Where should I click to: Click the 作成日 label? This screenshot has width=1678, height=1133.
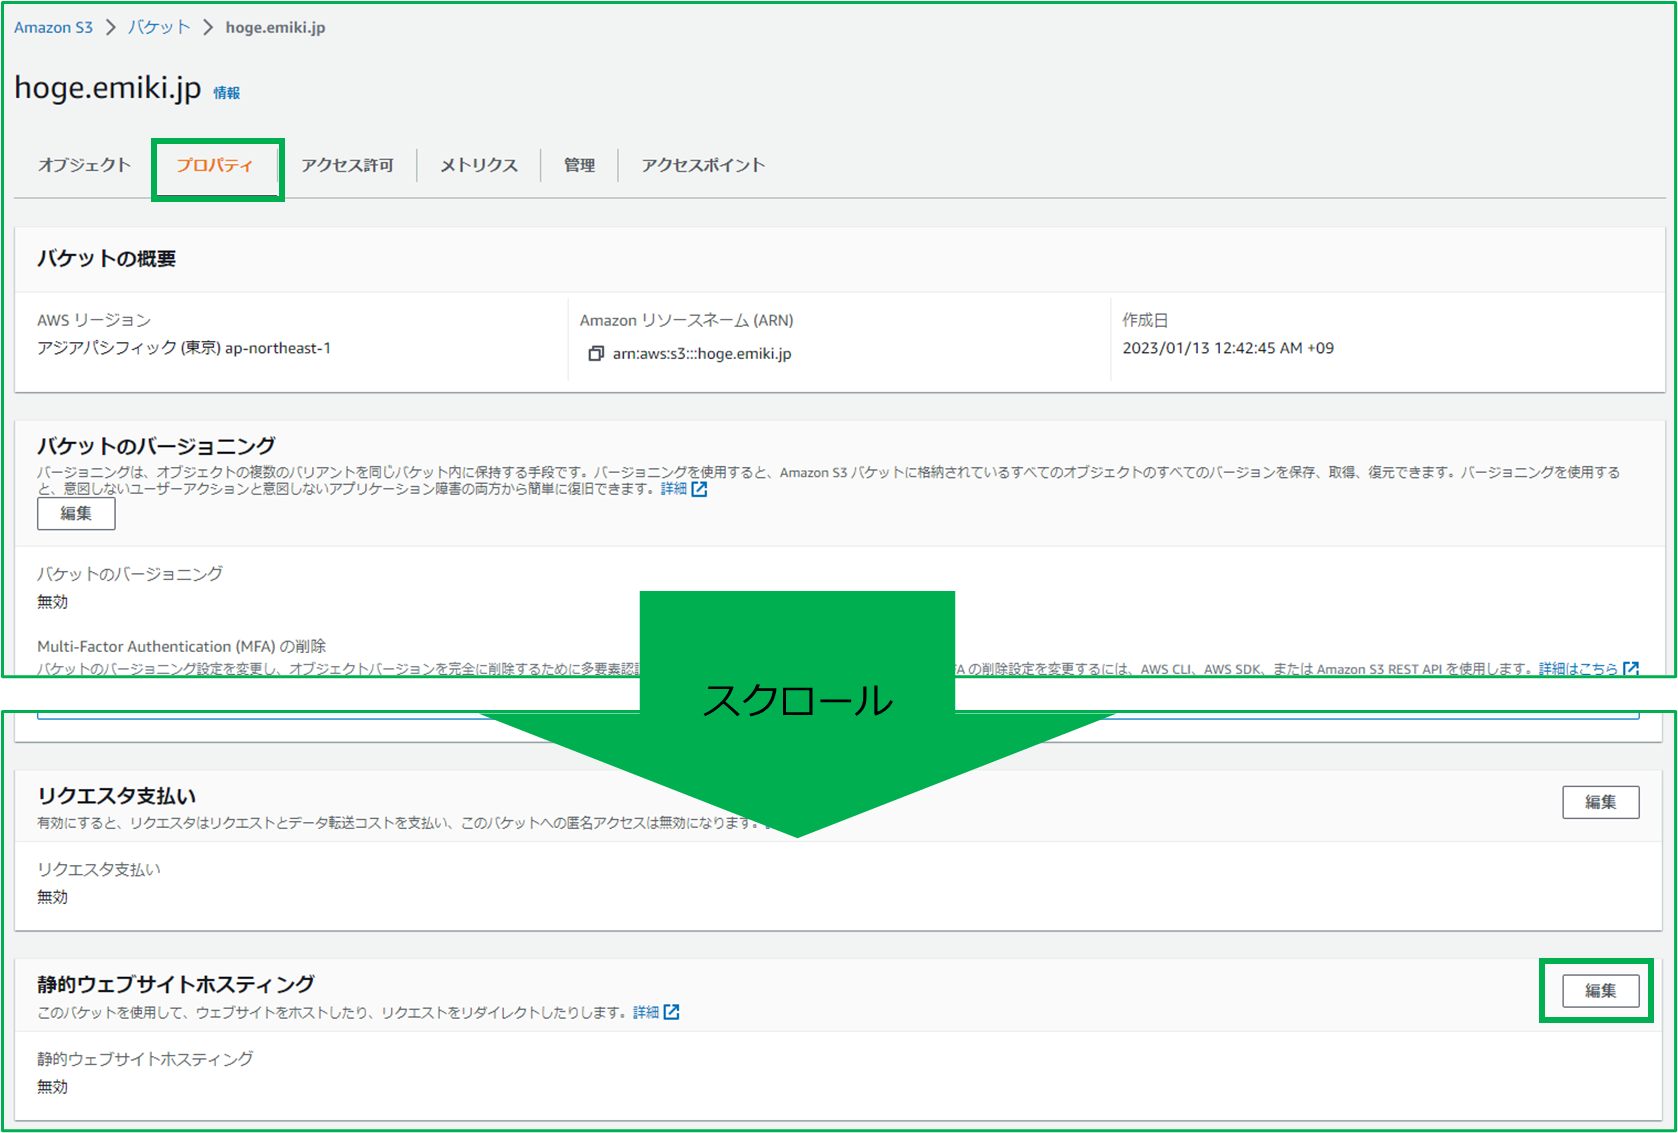1145,320
